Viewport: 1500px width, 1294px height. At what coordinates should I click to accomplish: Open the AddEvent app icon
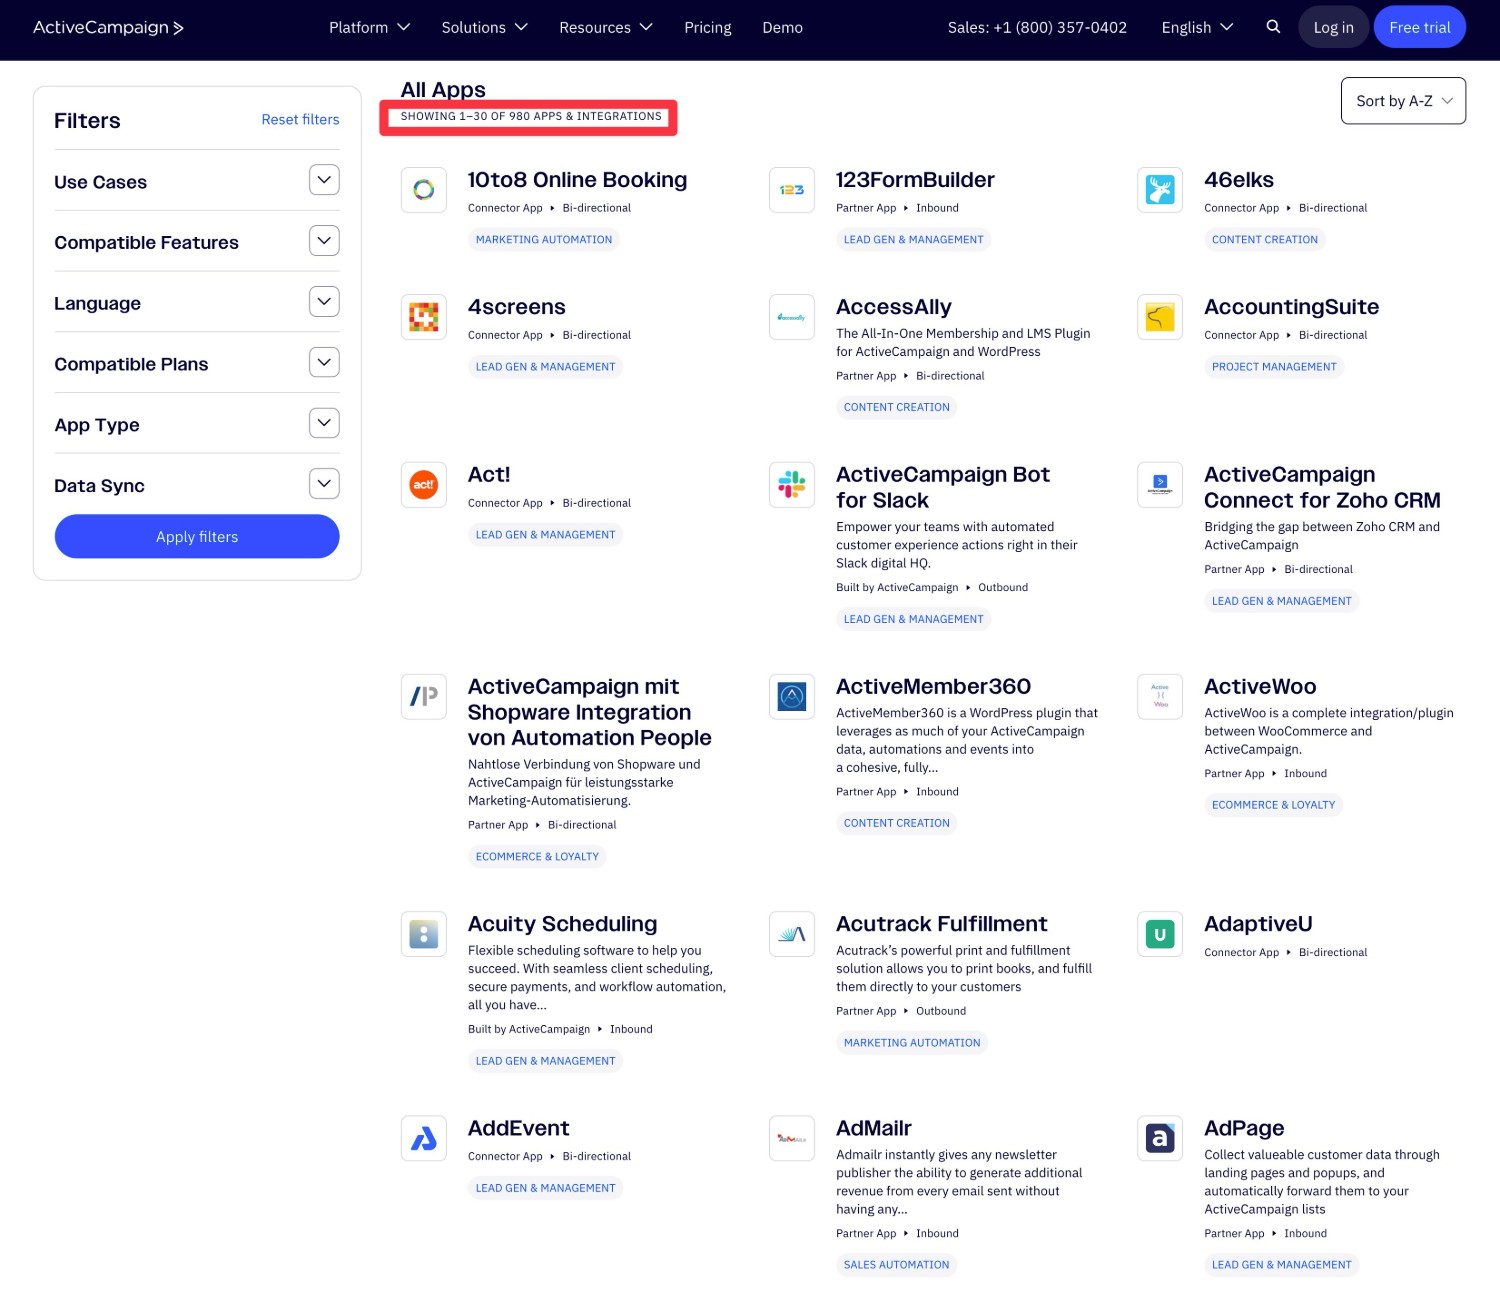424,1138
